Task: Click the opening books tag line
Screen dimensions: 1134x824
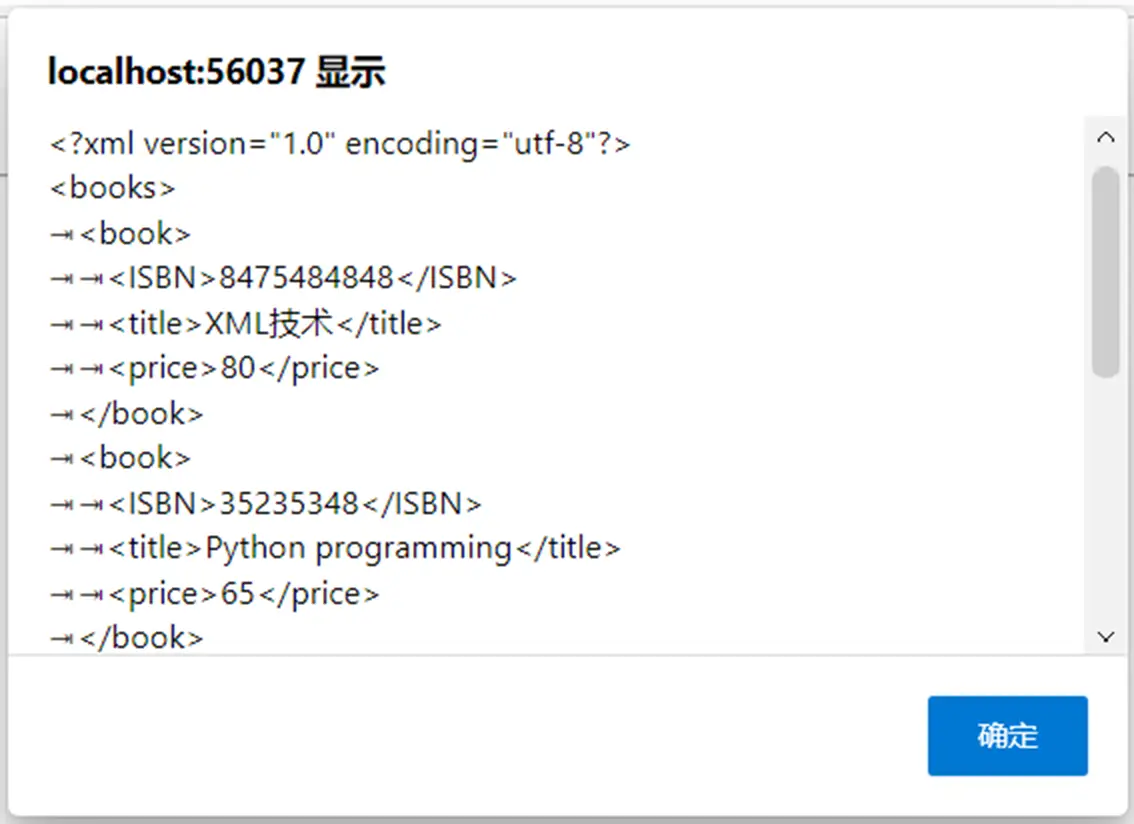Action: coord(112,188)
